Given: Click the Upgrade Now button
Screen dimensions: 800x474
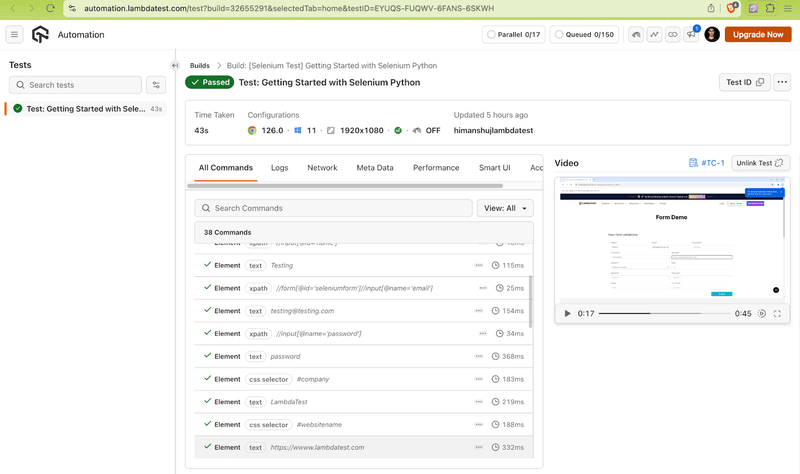Looking at the screenshot, I should (x=758, y=35).
